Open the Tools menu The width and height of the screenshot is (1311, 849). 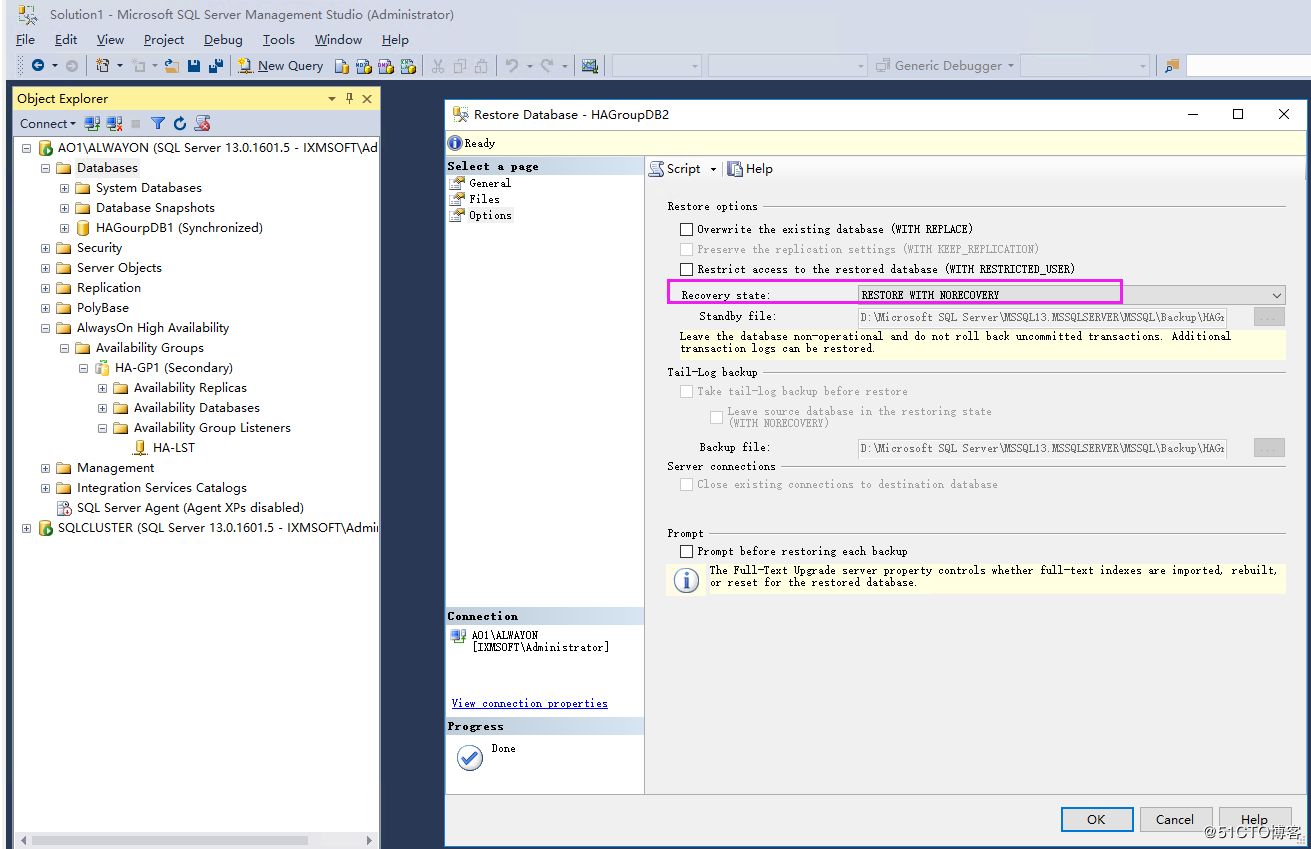pos(277,39)
